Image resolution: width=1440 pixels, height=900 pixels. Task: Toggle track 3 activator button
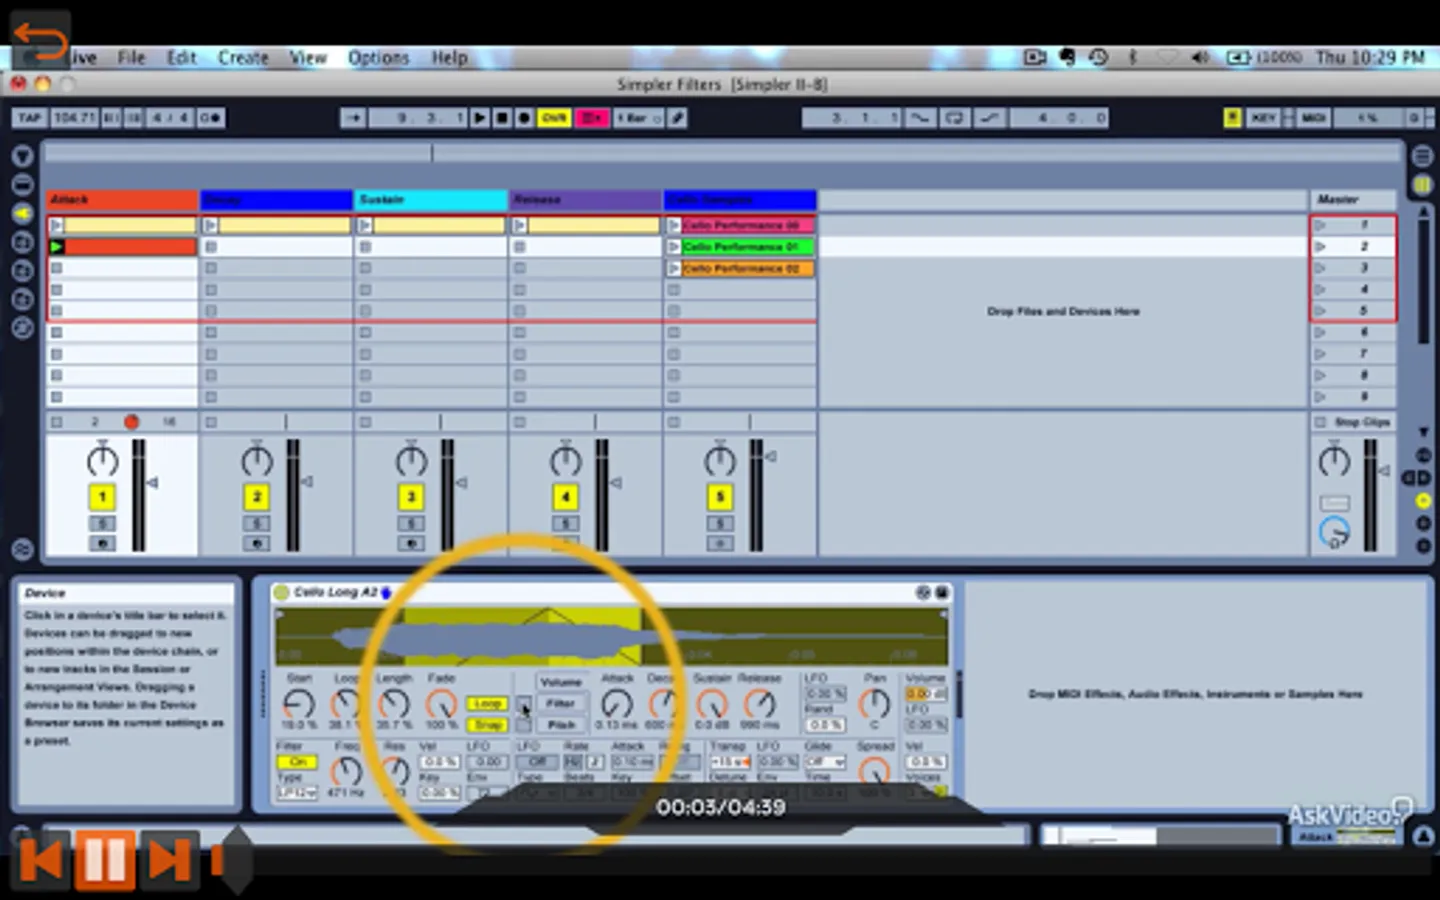(x=411, y=497)
